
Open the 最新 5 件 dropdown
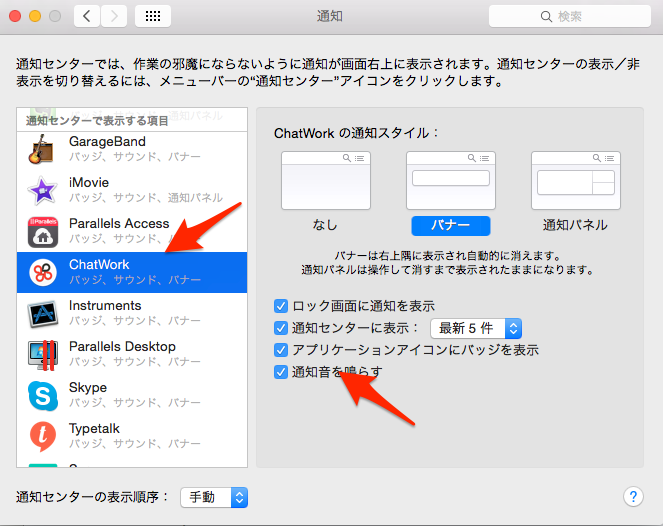[x=476, y=328]
